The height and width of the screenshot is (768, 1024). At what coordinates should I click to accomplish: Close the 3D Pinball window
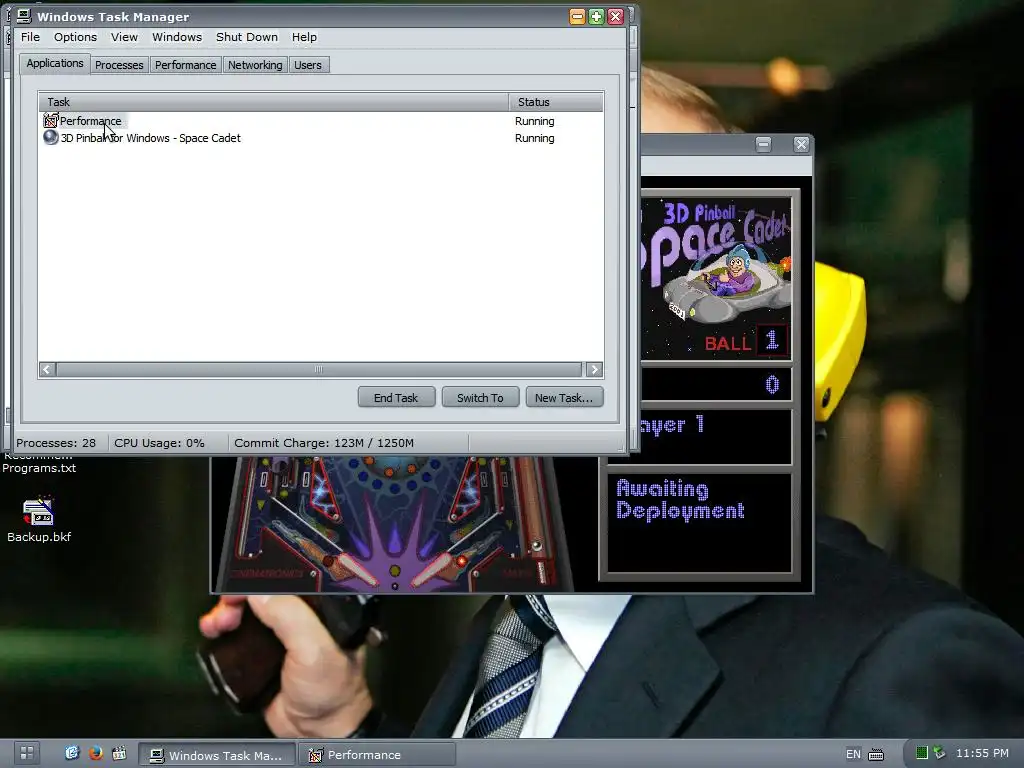coord(801,144)
